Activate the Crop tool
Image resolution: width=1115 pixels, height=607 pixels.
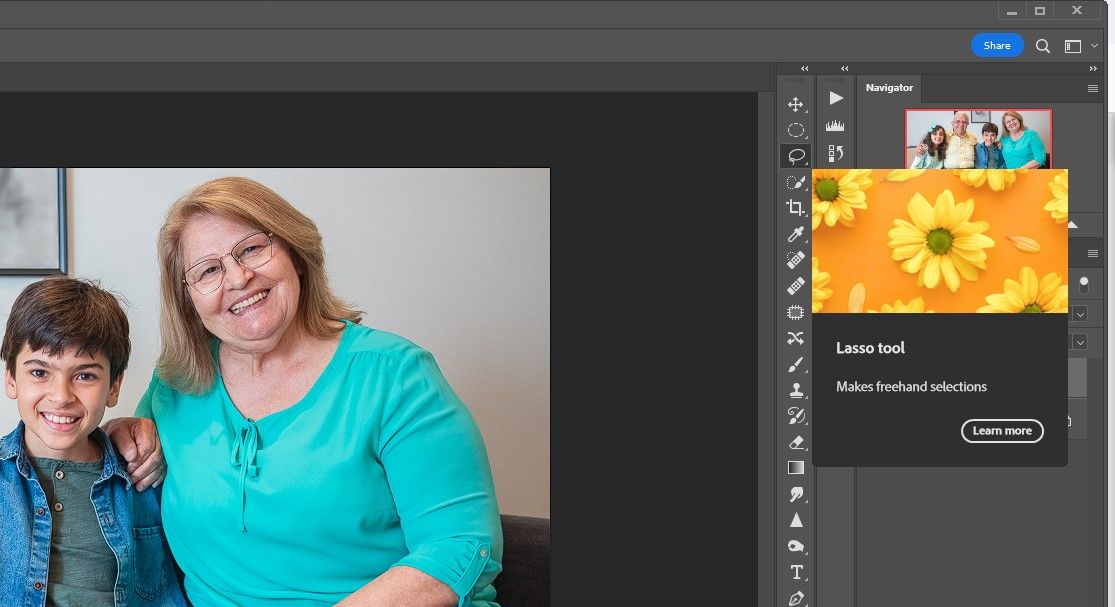tap(796, 208)
